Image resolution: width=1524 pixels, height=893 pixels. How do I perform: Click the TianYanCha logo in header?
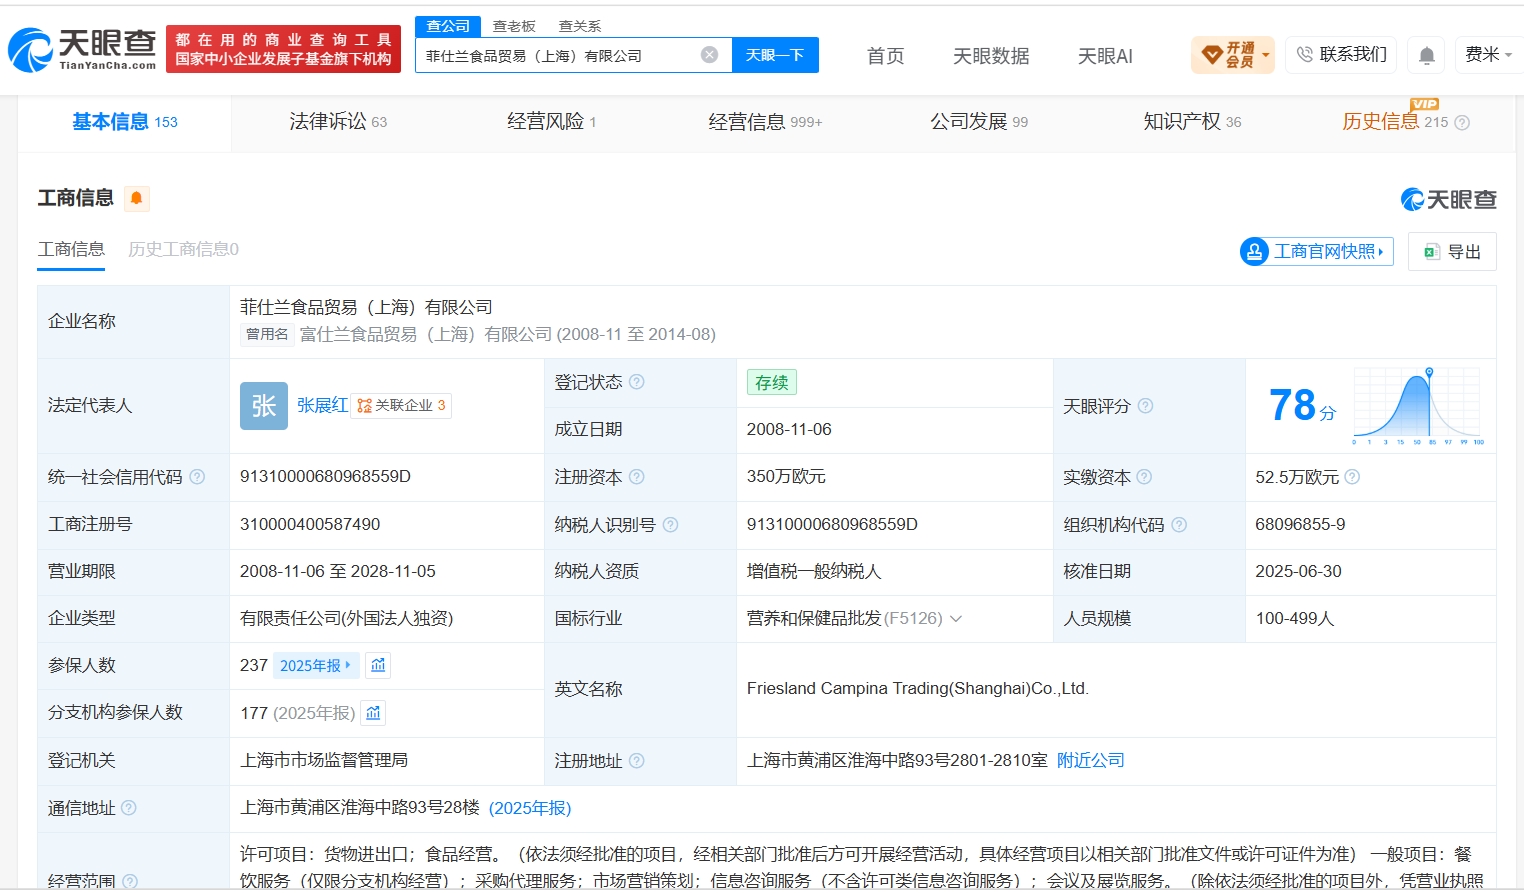82,49
